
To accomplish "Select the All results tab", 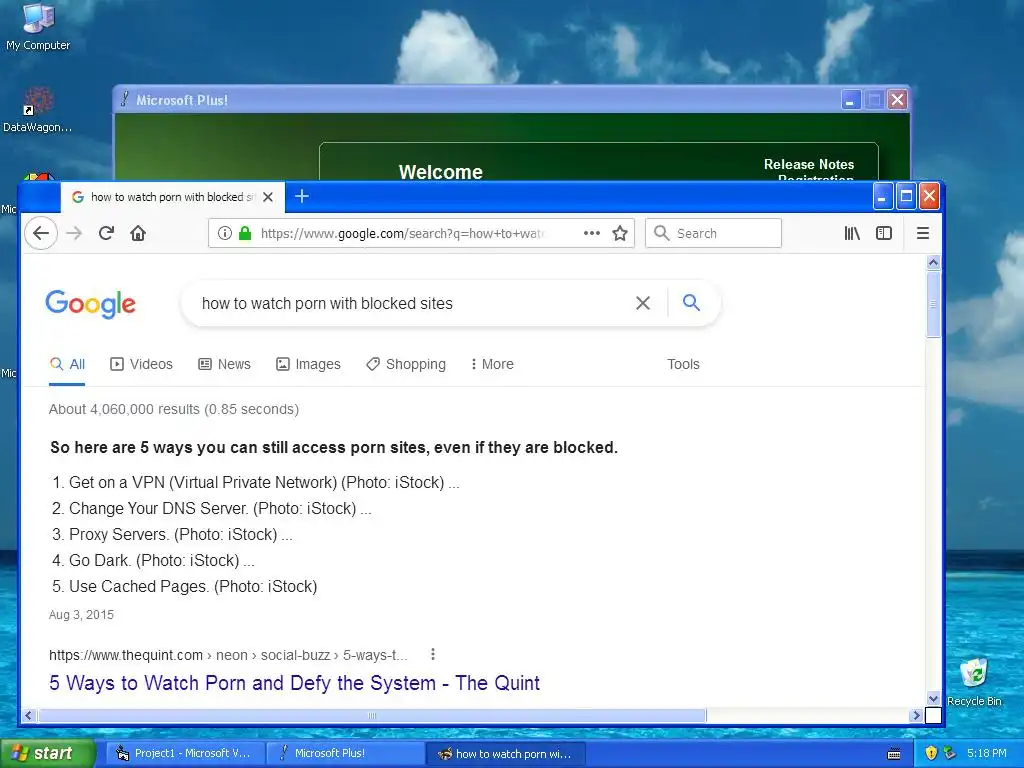I will pyautogui.click(x=67, y=364).
